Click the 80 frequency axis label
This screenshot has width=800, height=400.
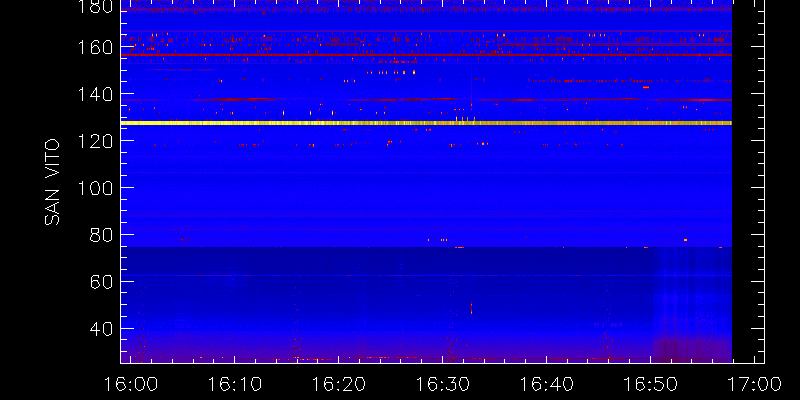click(101, 235)
